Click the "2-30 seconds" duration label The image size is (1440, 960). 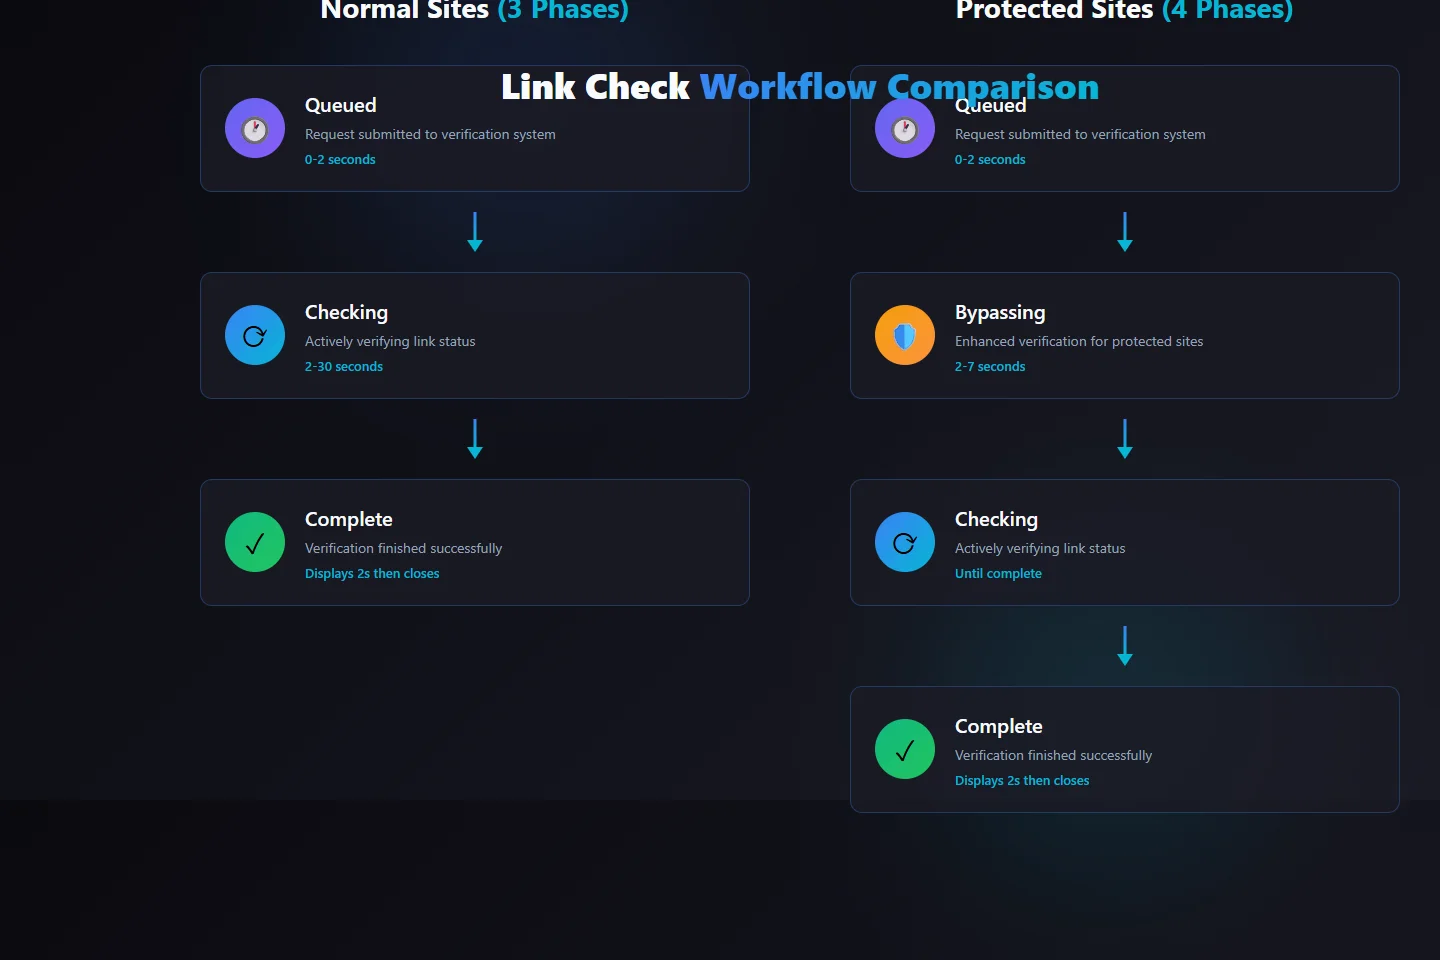click(x=343, y=367)
